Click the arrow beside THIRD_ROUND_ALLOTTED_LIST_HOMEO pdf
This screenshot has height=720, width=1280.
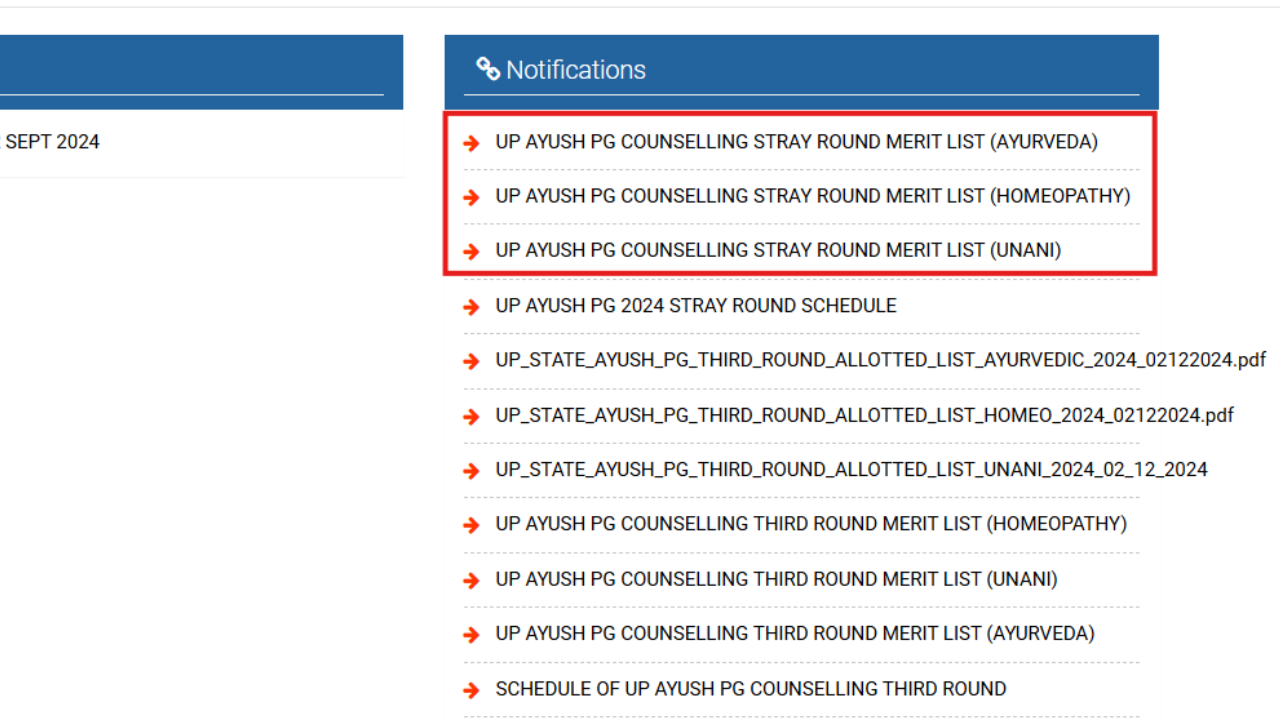471,416
